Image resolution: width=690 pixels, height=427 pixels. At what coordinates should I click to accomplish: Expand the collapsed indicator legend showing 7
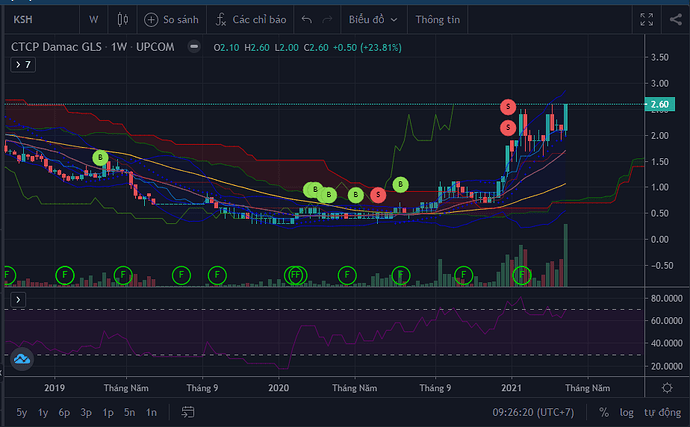[21, 64]
